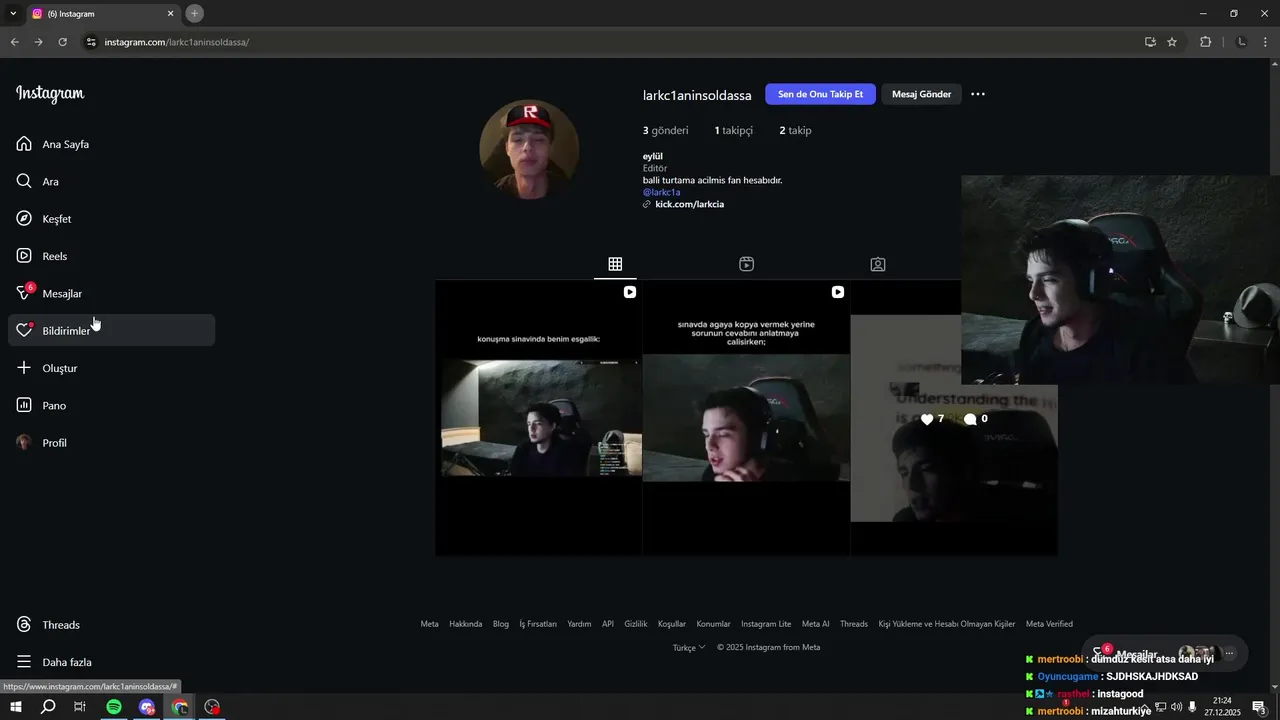This screenshot has width=1280, height=720.
Task: Open the Chrome profile avatar
Action: pyautogui.click(x=1241, y=42)
